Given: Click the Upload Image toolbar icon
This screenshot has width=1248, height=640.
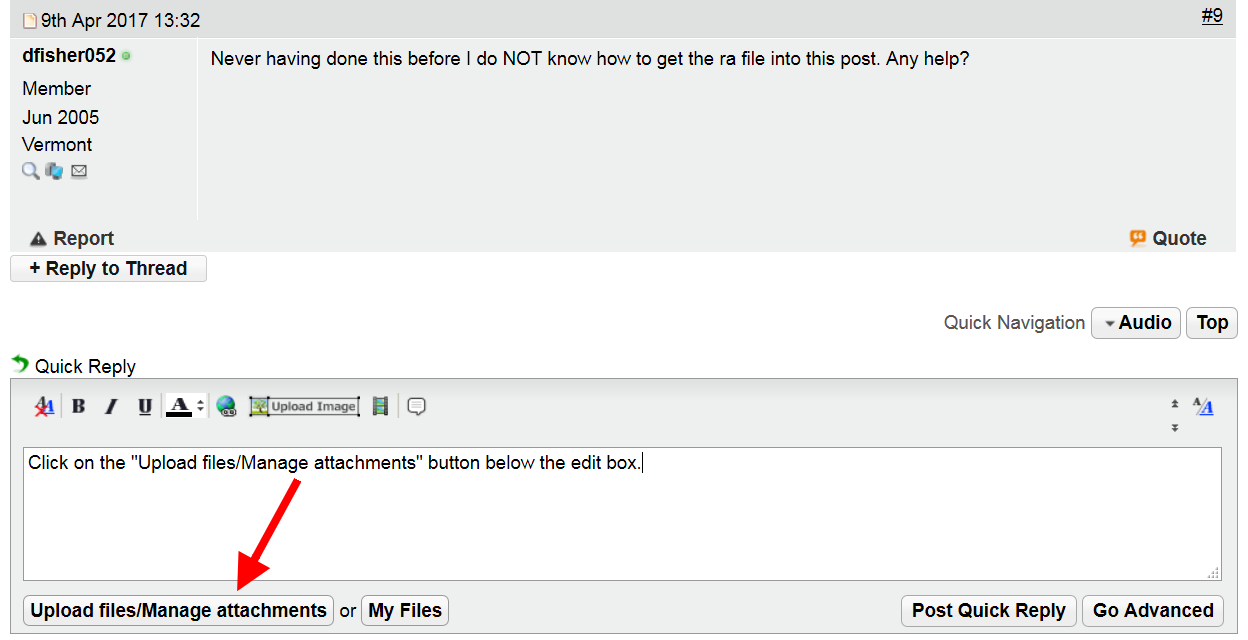Looking at the screenshot, I should coord(304,406).
